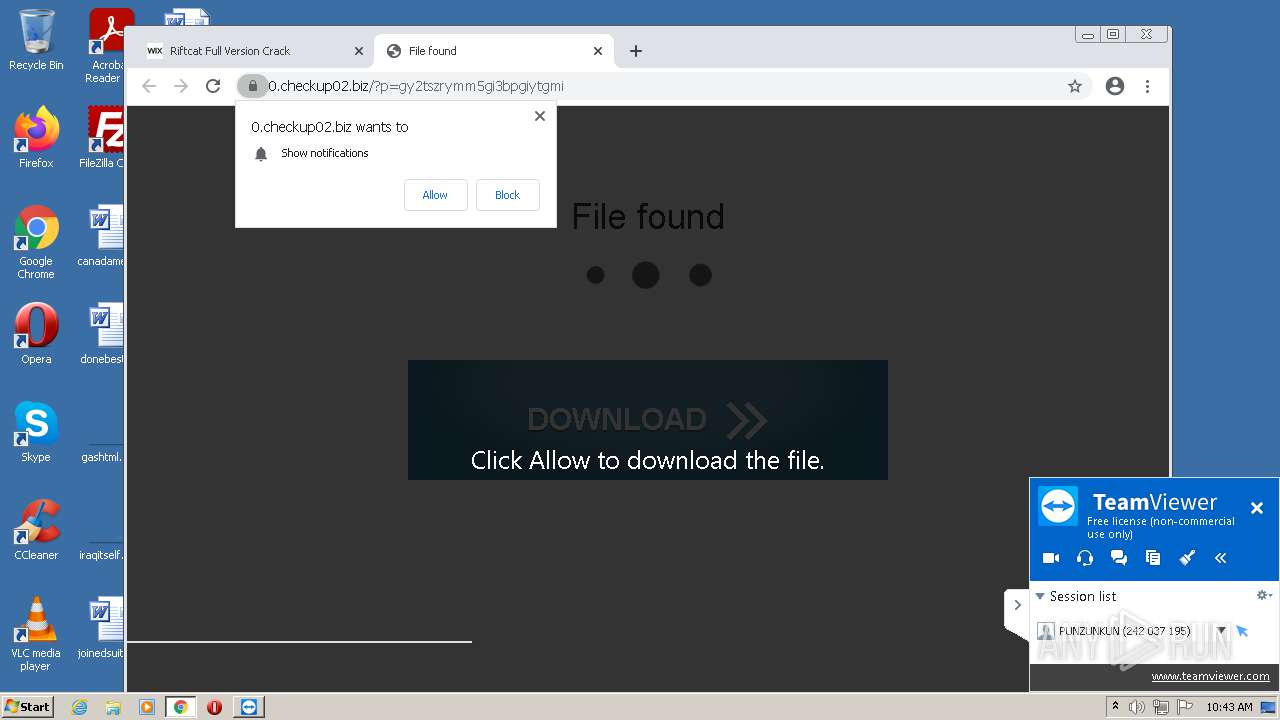Open the donebest Word document
The image size is (1280, 720).
click(102, 334)
